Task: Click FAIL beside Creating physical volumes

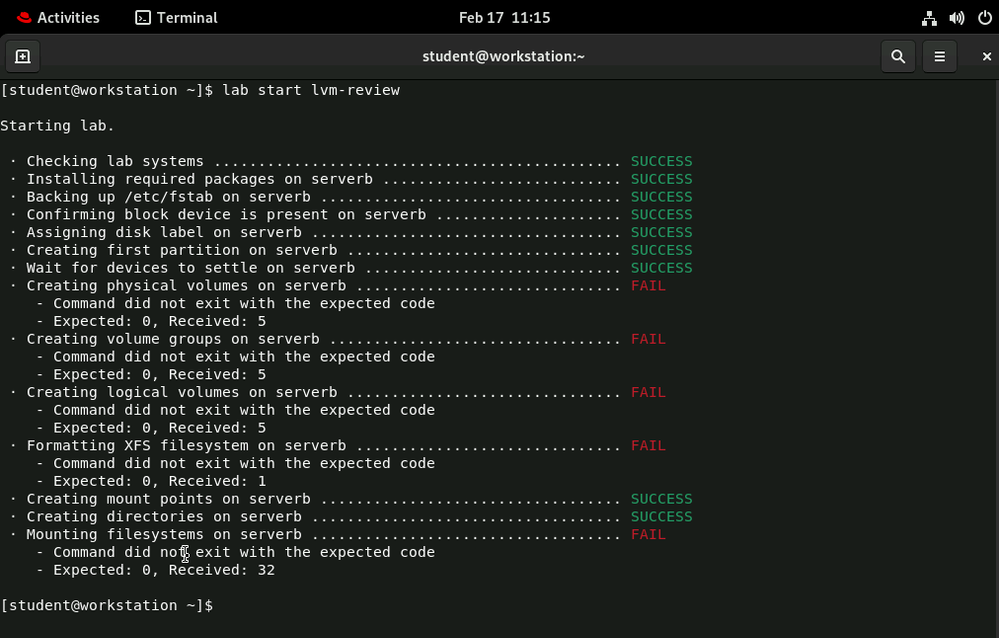Action: point(648,286)
